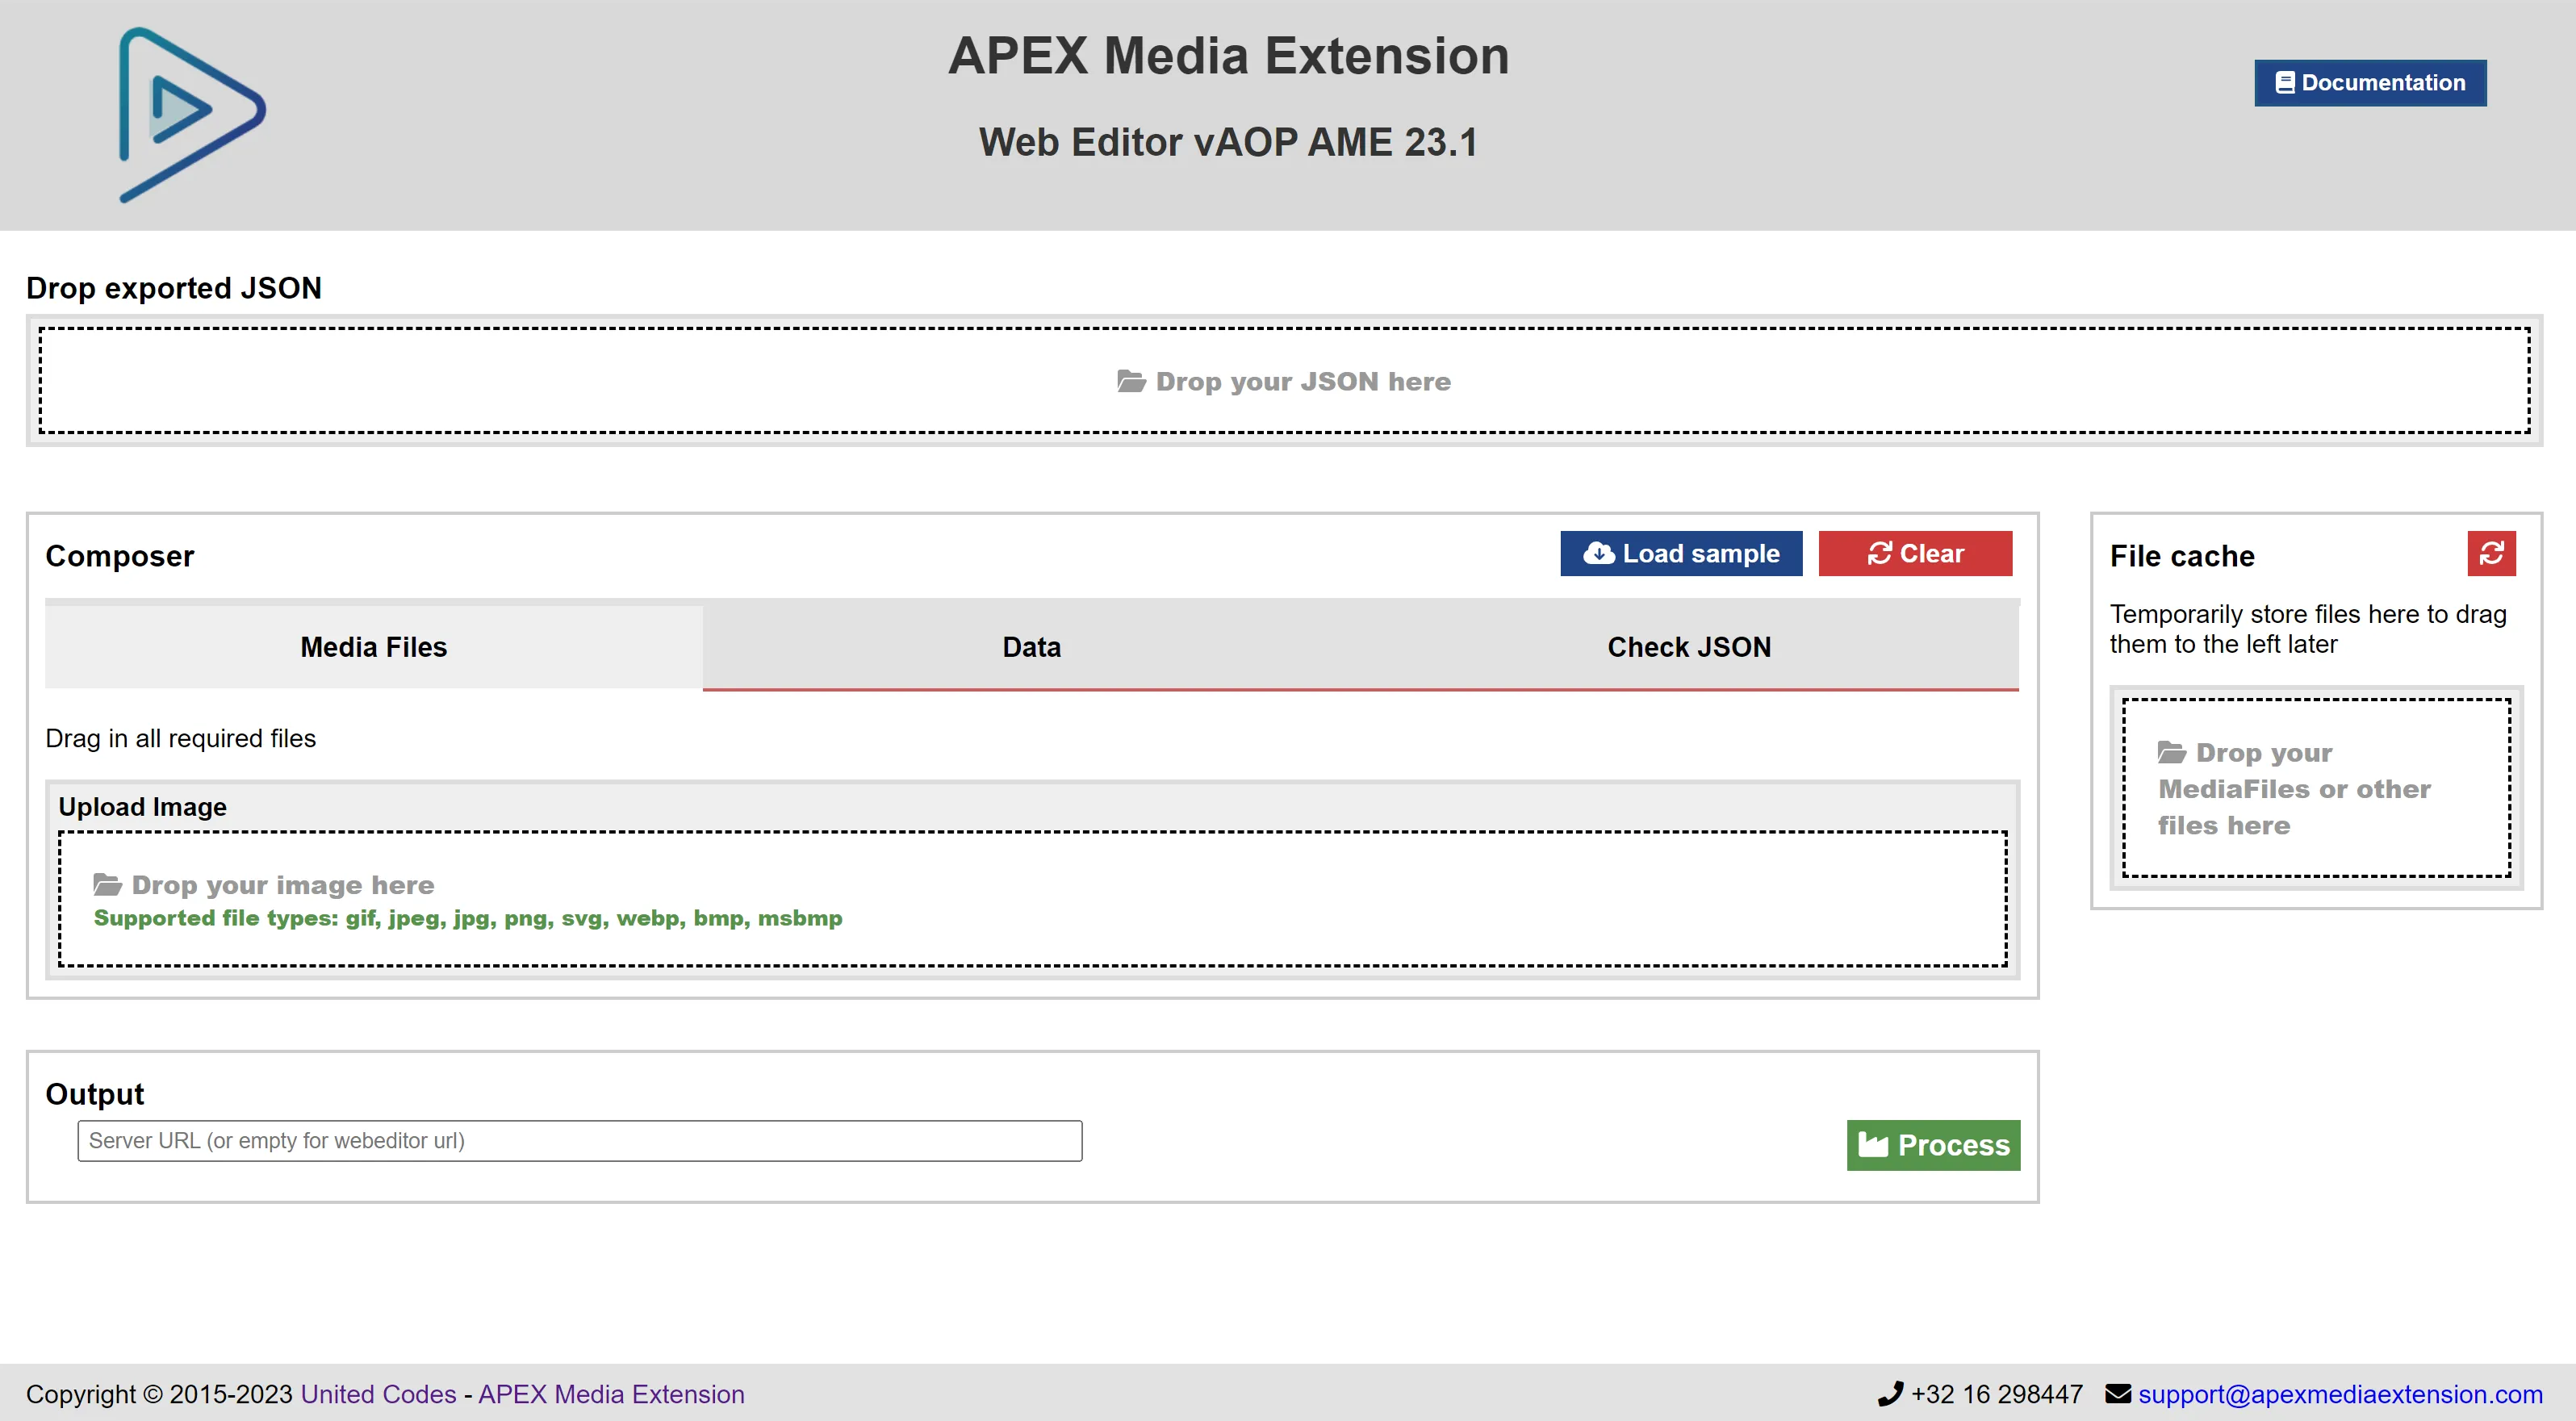Click the APEX Media Extension play logo
Image resolution: width=2576 pixels, height=1421 pixels.
tap(192, 115)
